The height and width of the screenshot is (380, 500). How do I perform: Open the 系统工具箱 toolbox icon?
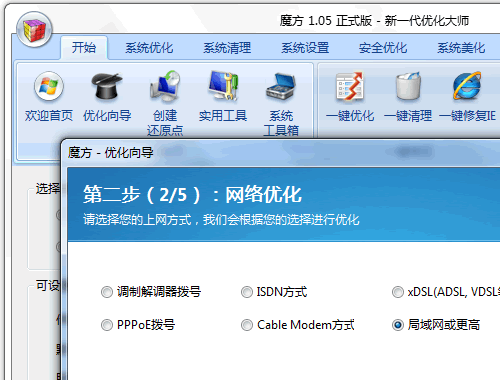pos(281,87)
